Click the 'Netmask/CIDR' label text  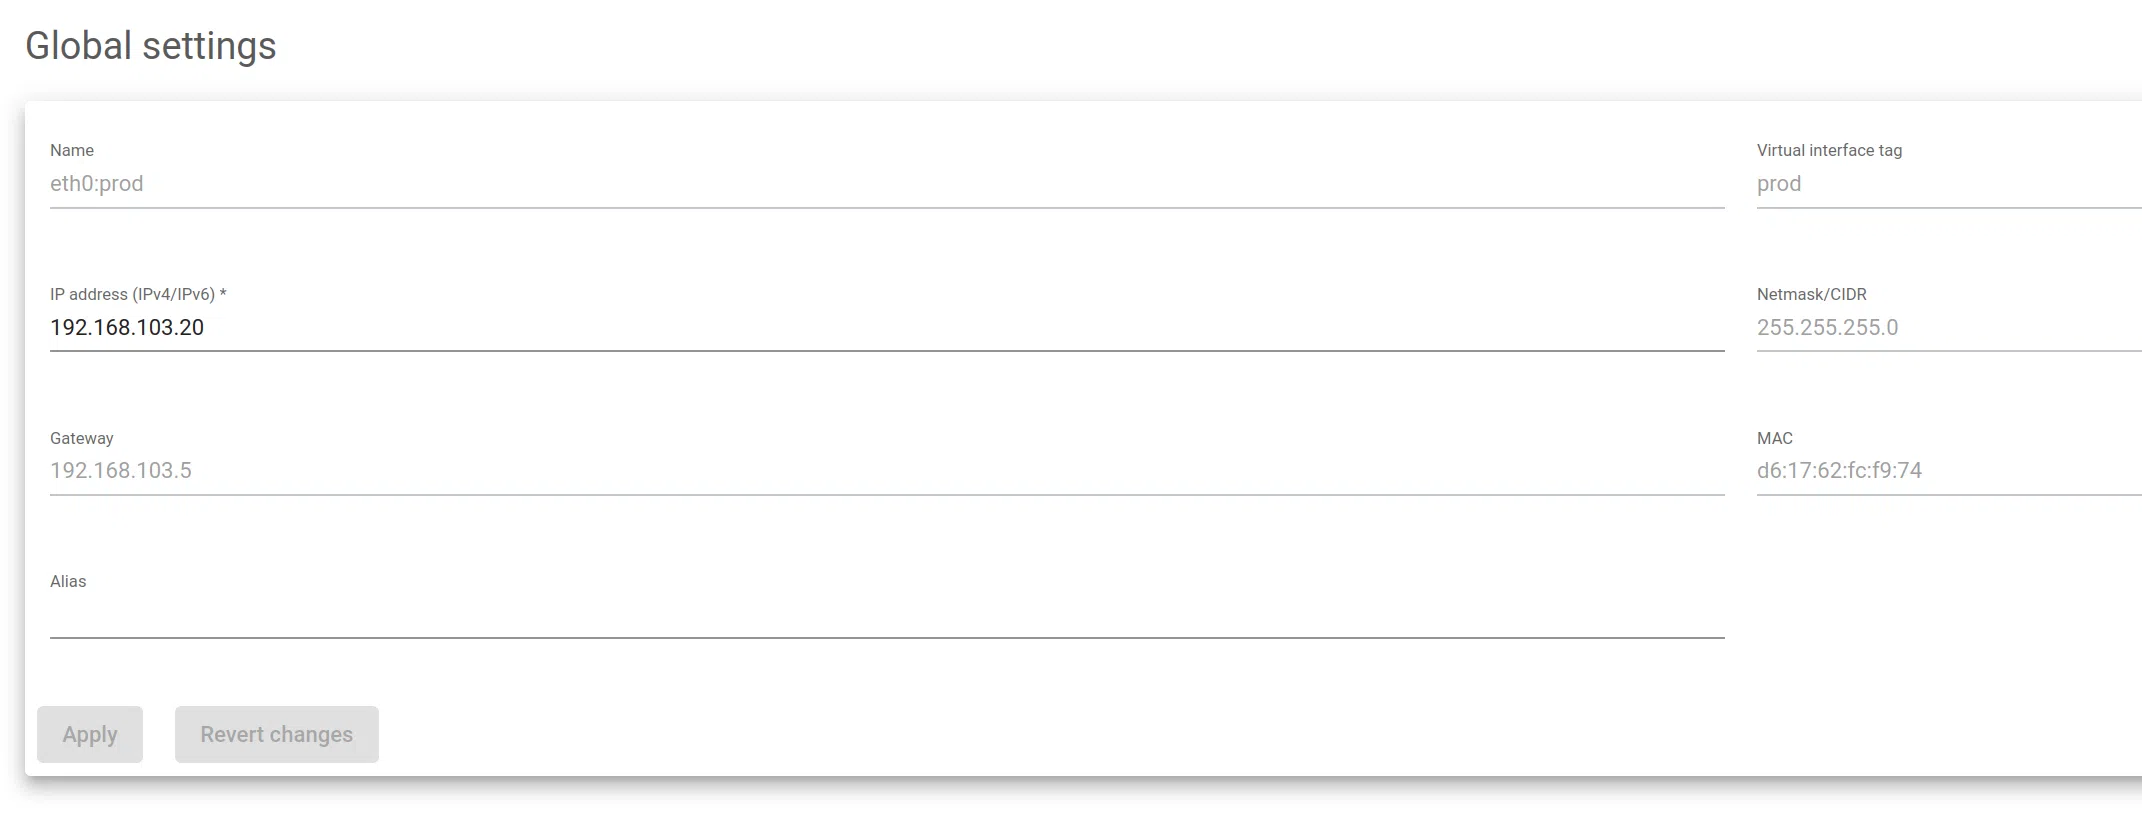1811,295
